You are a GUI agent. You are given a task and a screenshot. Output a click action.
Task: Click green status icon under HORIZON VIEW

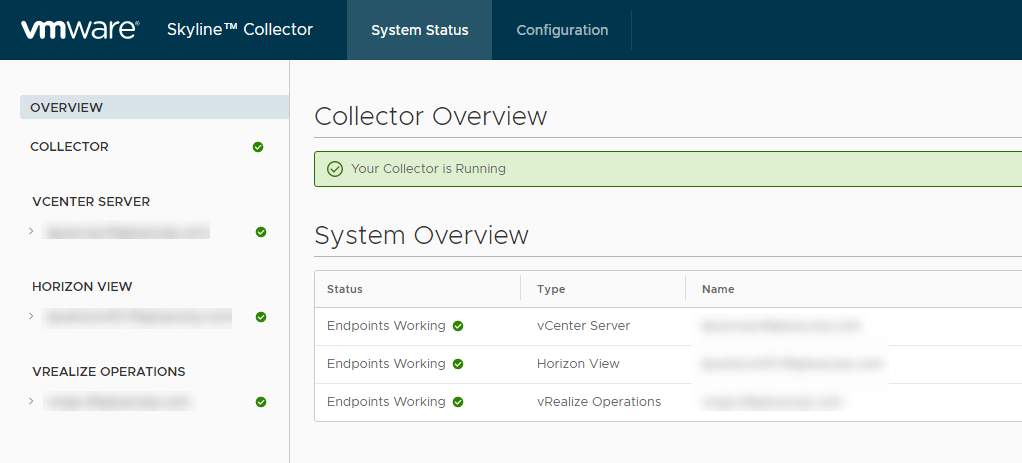coord(261,317)
